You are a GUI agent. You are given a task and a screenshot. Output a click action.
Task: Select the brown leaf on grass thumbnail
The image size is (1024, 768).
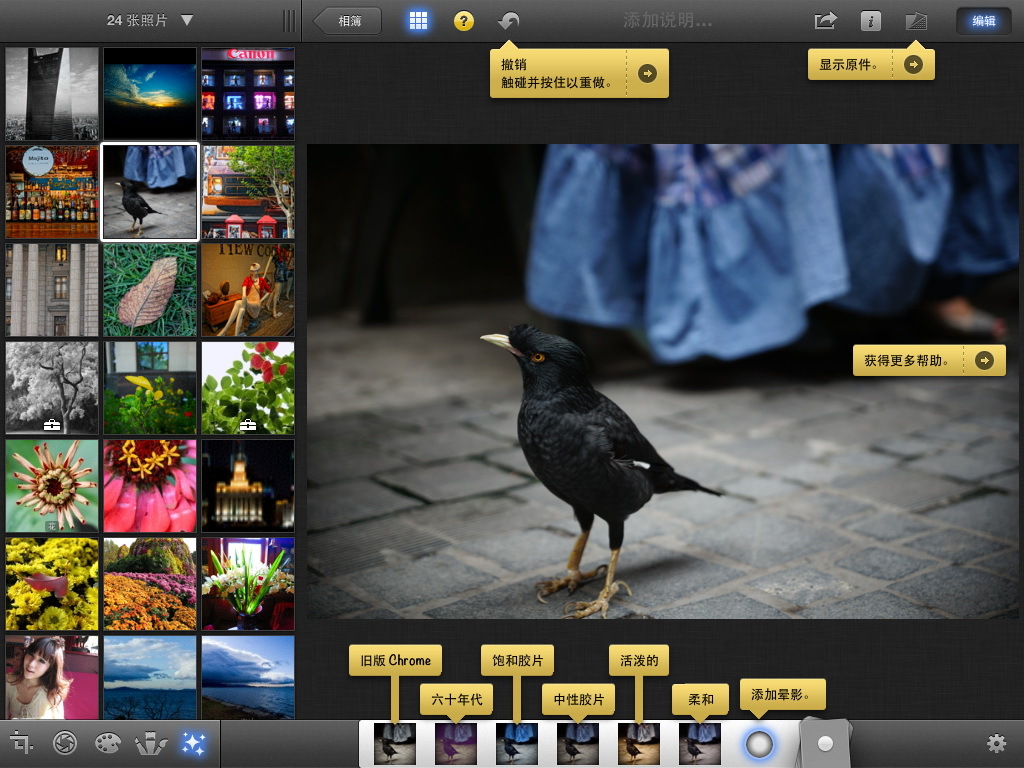(x=150, y=290)
